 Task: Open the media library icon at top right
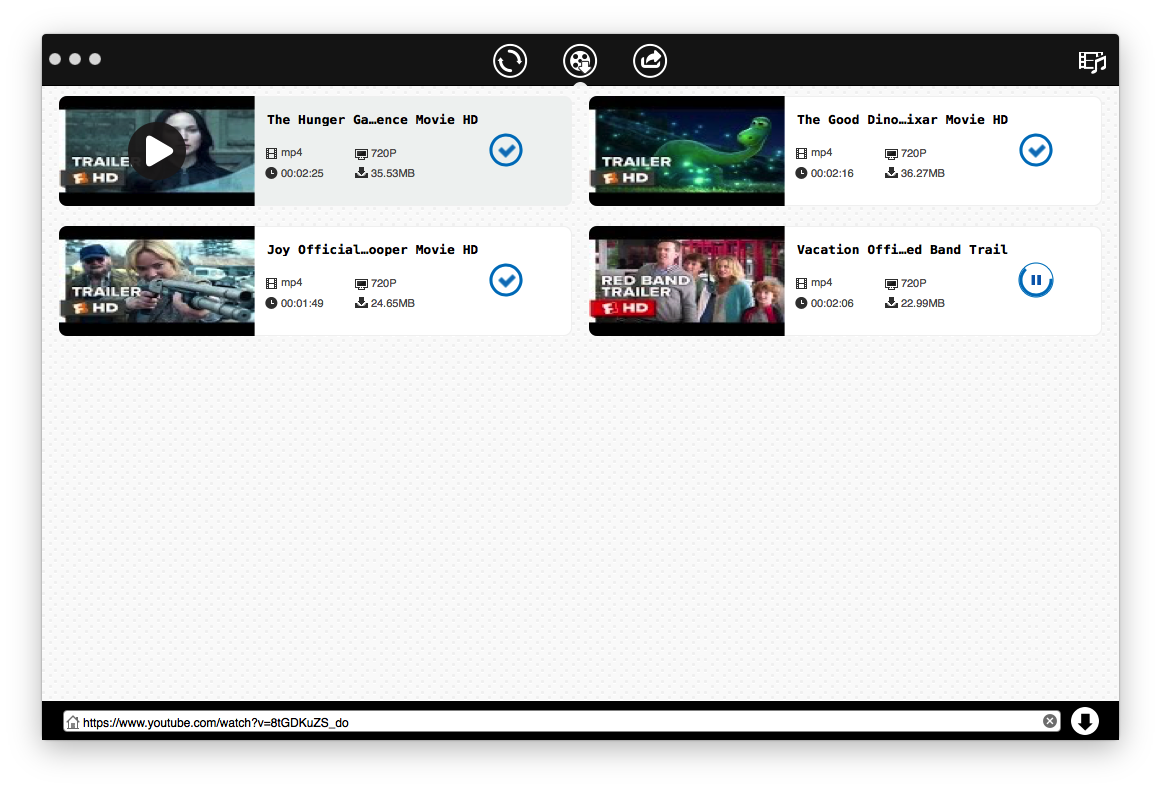(x=1091, y=61)
